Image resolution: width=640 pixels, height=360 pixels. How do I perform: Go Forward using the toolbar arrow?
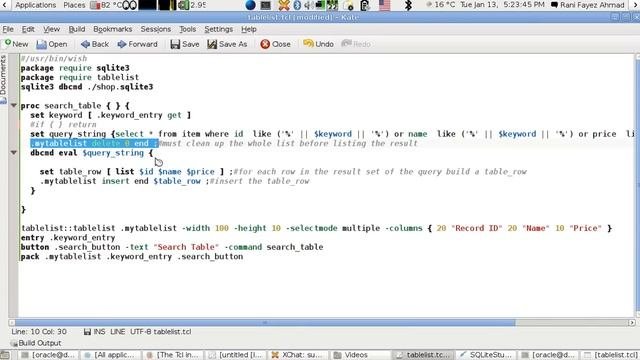pos(138,44)
